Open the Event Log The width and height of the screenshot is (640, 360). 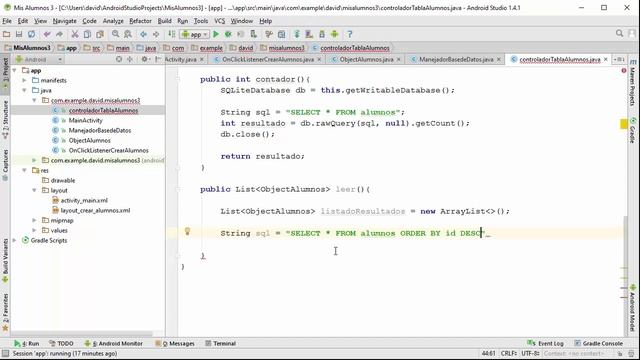pyautogui.click(x=546, y=344)
